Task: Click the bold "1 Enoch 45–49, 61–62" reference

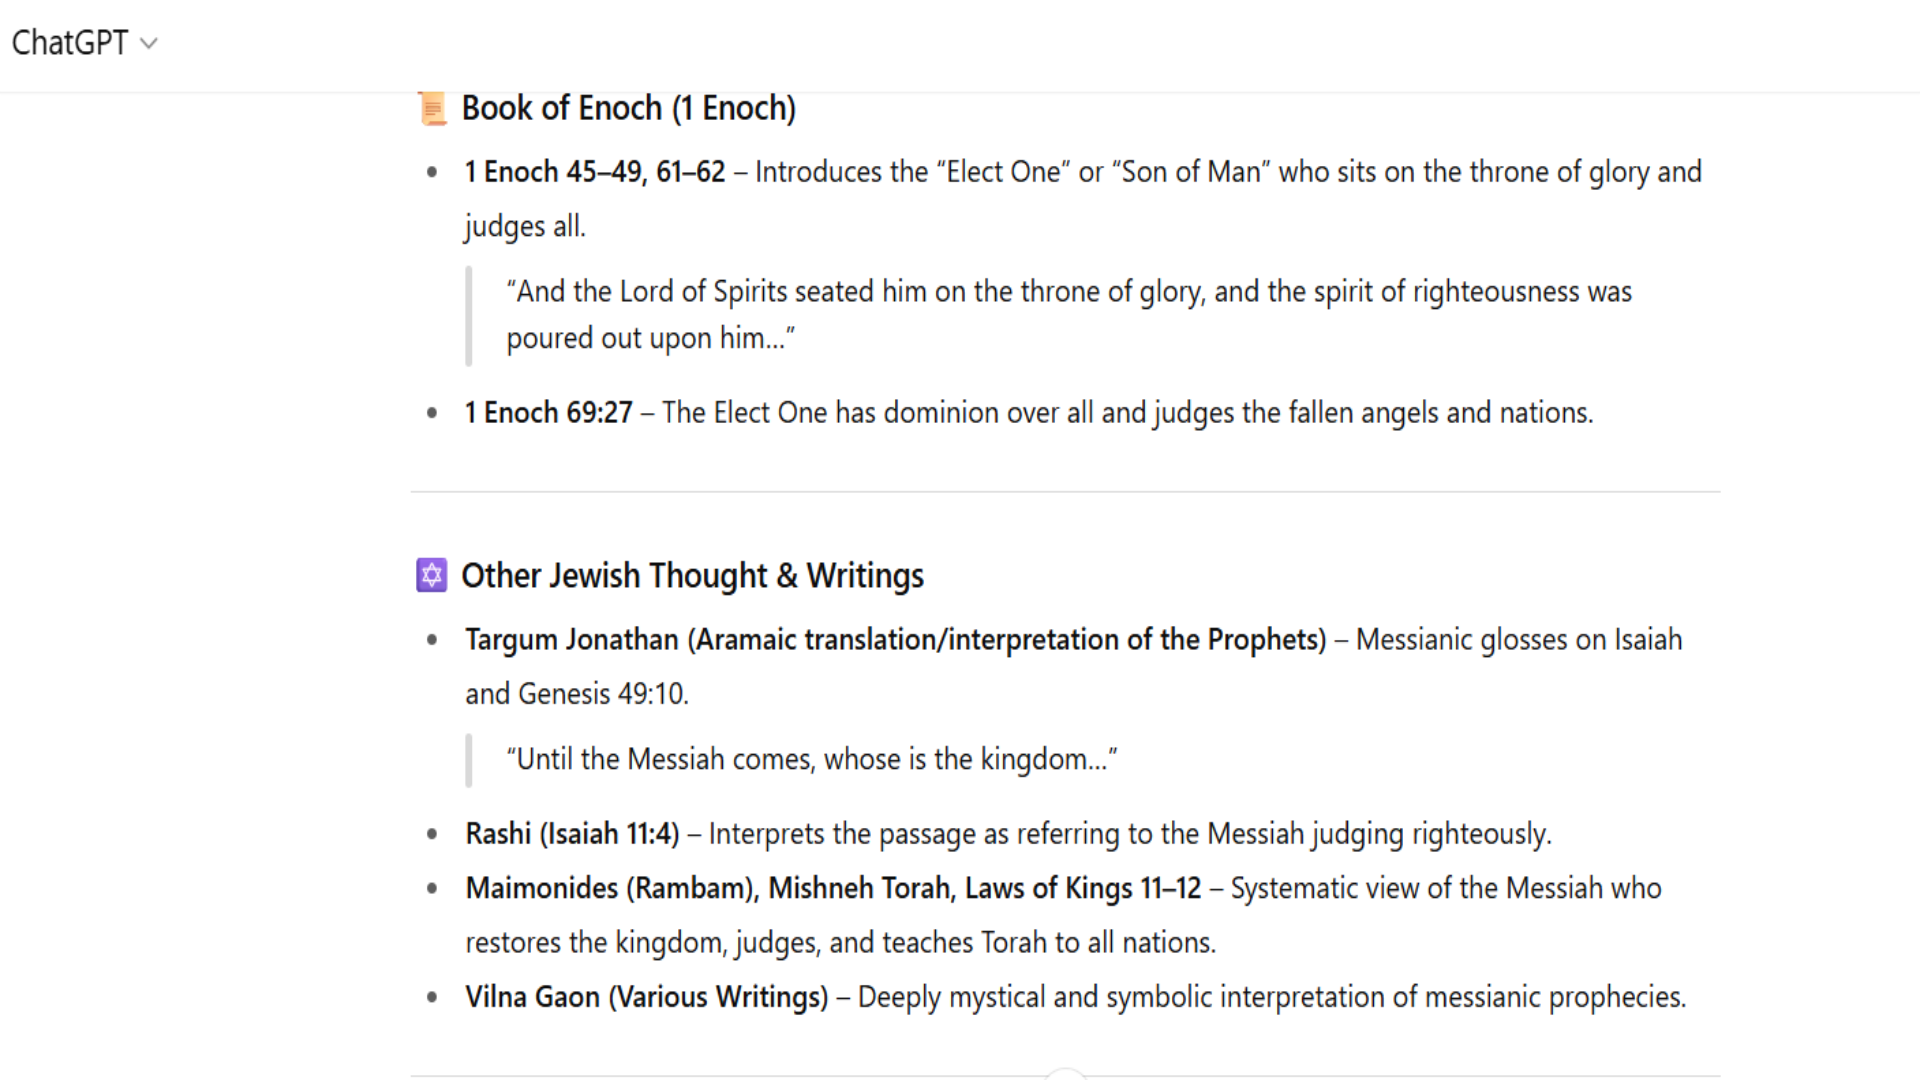Action: 594,172
